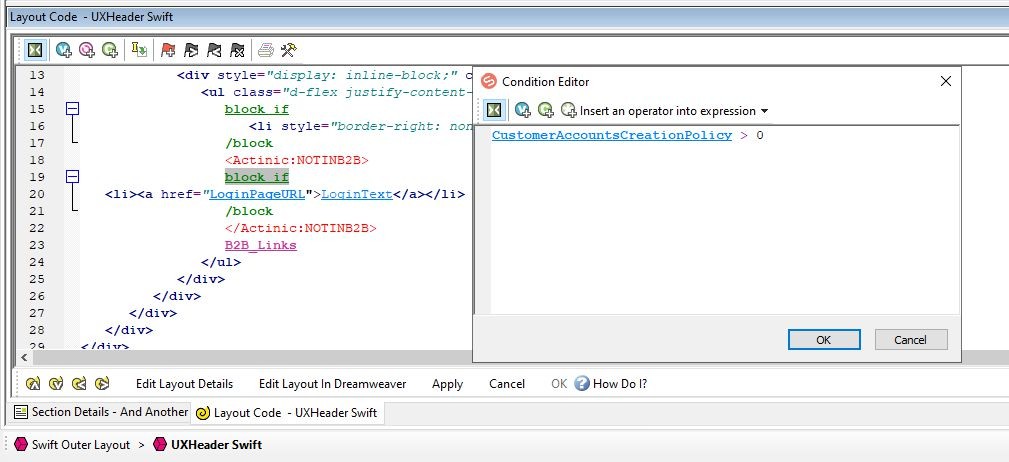Click blue variable icon in Condition Editor
The height and width of the screenshot is (462, 1009).
[x=523, y=111]
